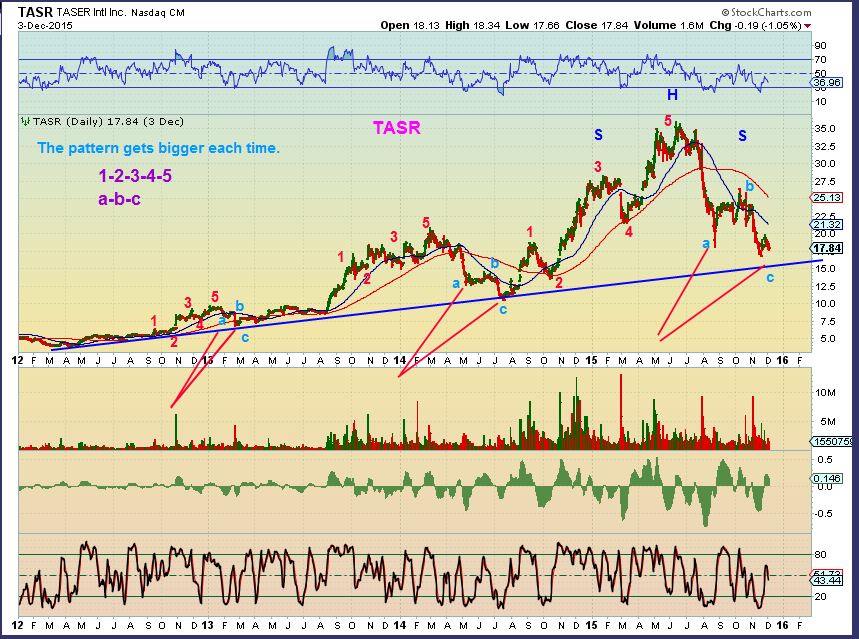Click the 'Chg -0.19 (-1.05%)' value

click(755, 25)
